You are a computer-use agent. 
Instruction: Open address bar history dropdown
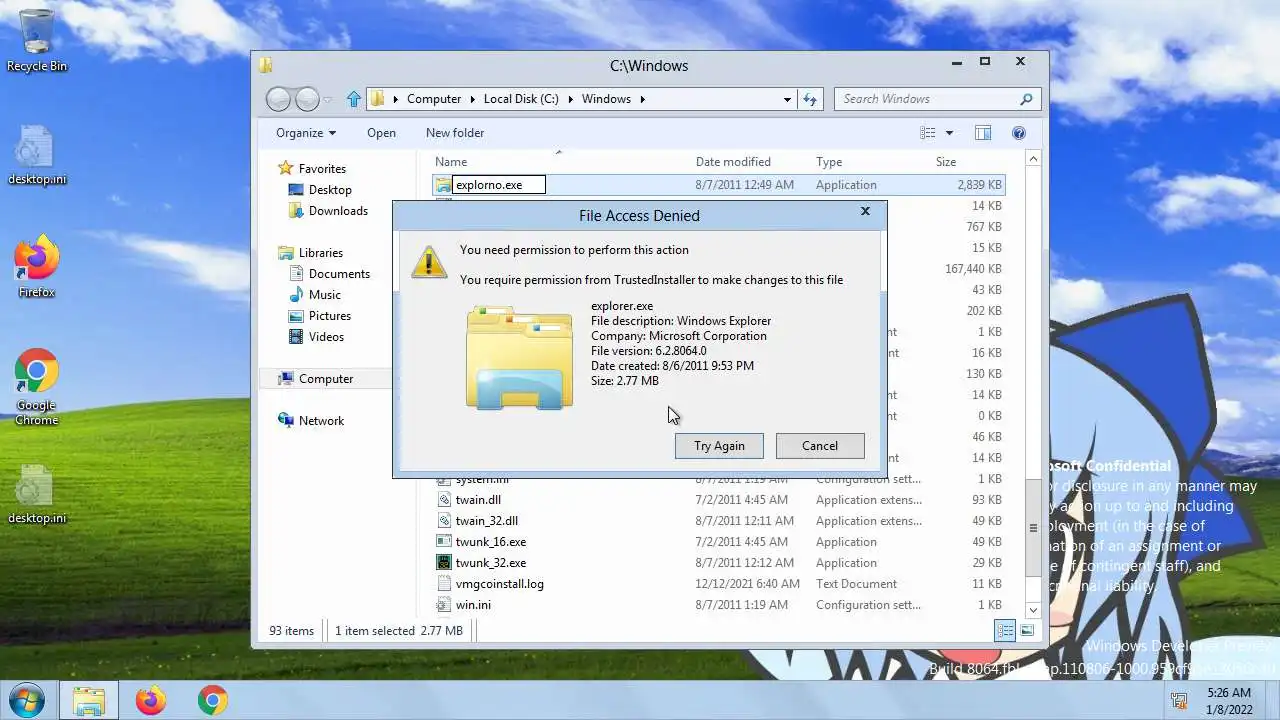(788, 99)
